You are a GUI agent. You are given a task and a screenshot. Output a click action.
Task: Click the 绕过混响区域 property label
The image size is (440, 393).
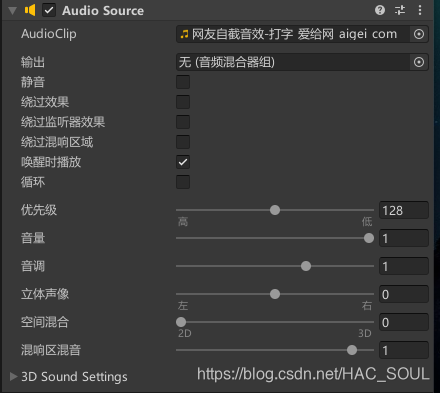pos(57,142)
